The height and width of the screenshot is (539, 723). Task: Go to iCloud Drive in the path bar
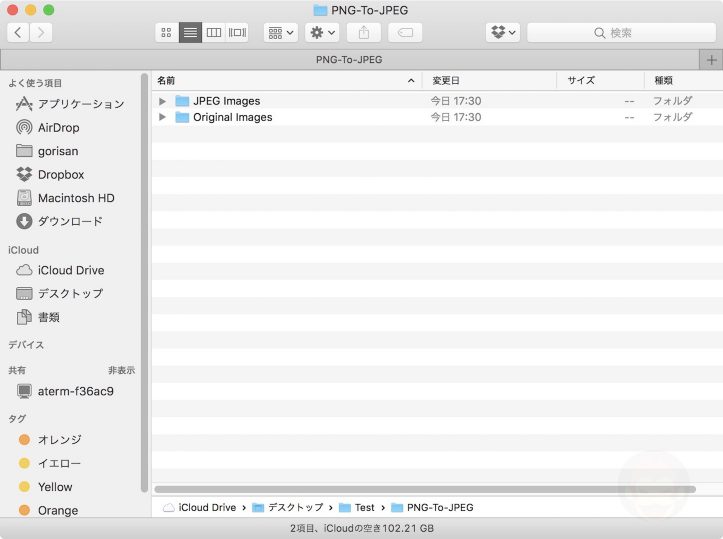[x=200, y=507]
